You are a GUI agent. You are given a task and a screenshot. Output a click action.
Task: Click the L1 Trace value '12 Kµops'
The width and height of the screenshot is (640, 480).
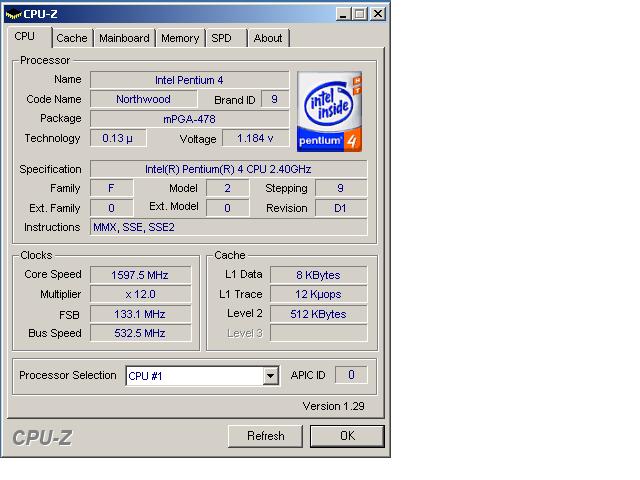click(318, 294)
